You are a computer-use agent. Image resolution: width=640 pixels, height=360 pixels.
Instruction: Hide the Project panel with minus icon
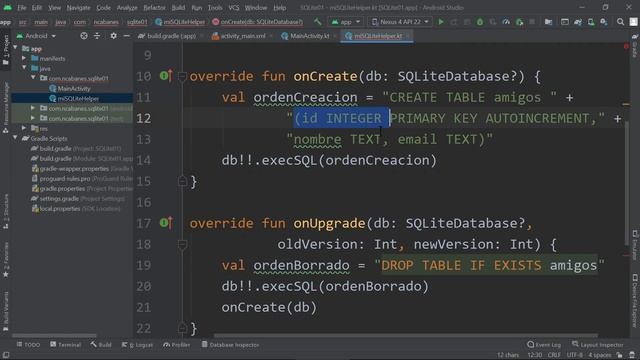[127, 36]
